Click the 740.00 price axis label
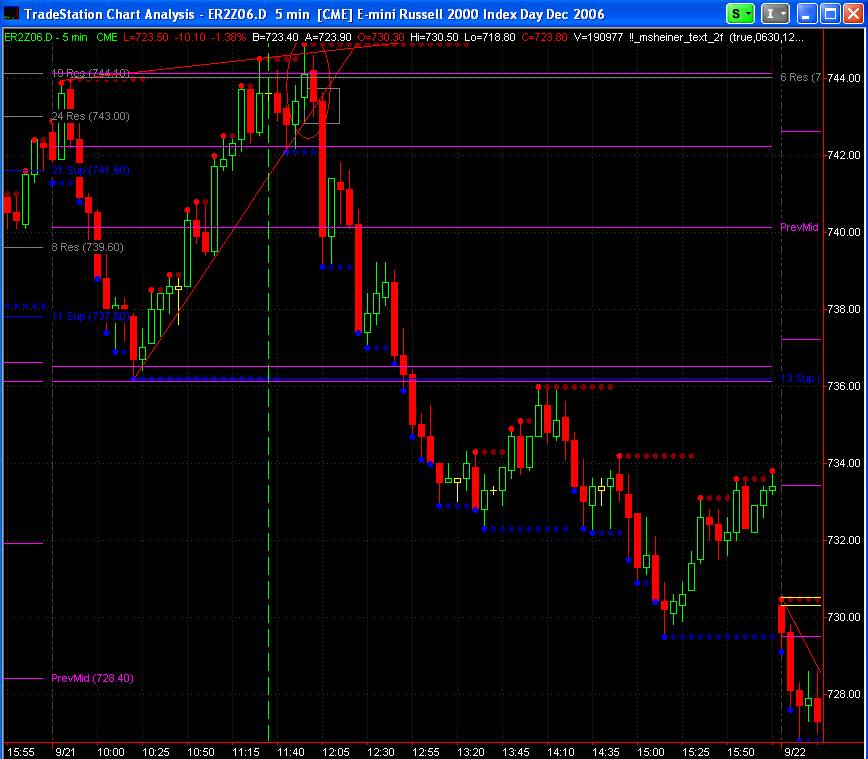Image resolution: width=868 pixels, height=759 pixels. 844,232
